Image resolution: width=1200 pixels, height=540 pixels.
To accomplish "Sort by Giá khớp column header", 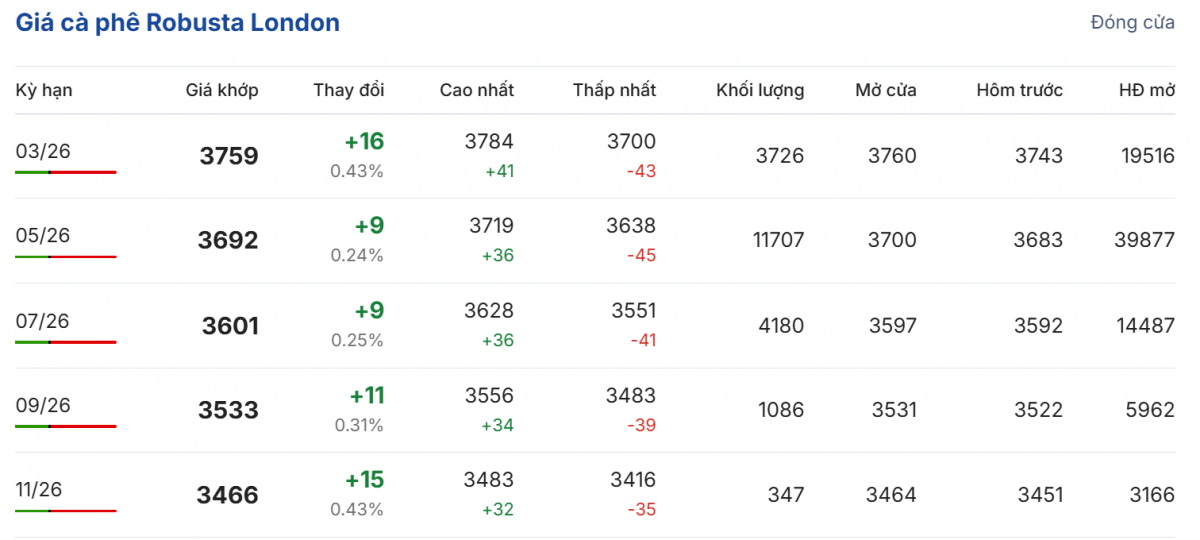I will 222,90.
